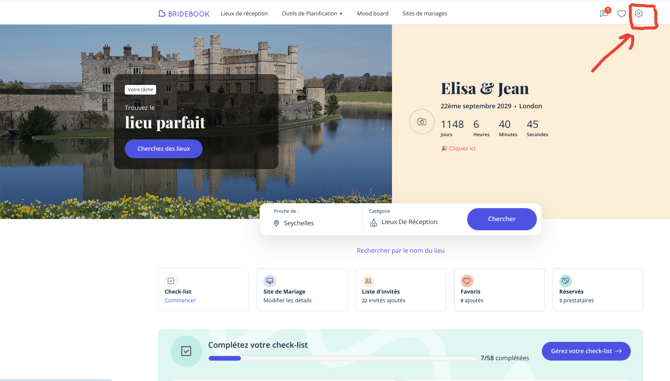Click the checklist round checkmark icon

point(186,351)
